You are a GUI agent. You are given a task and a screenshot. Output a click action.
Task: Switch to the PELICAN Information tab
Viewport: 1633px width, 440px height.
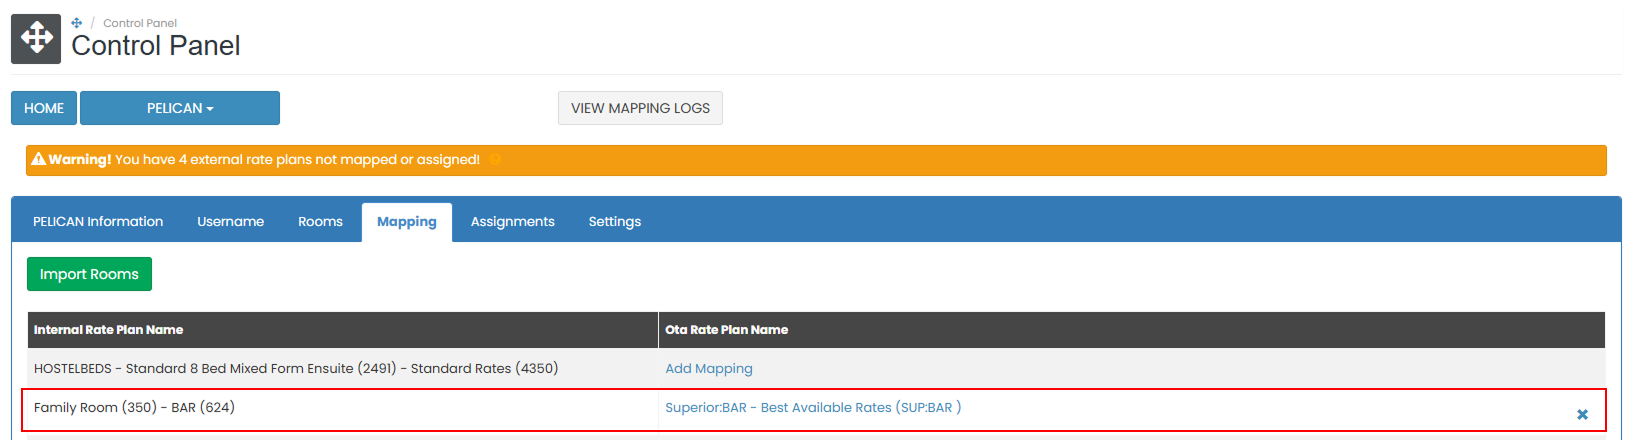(98, 222)
